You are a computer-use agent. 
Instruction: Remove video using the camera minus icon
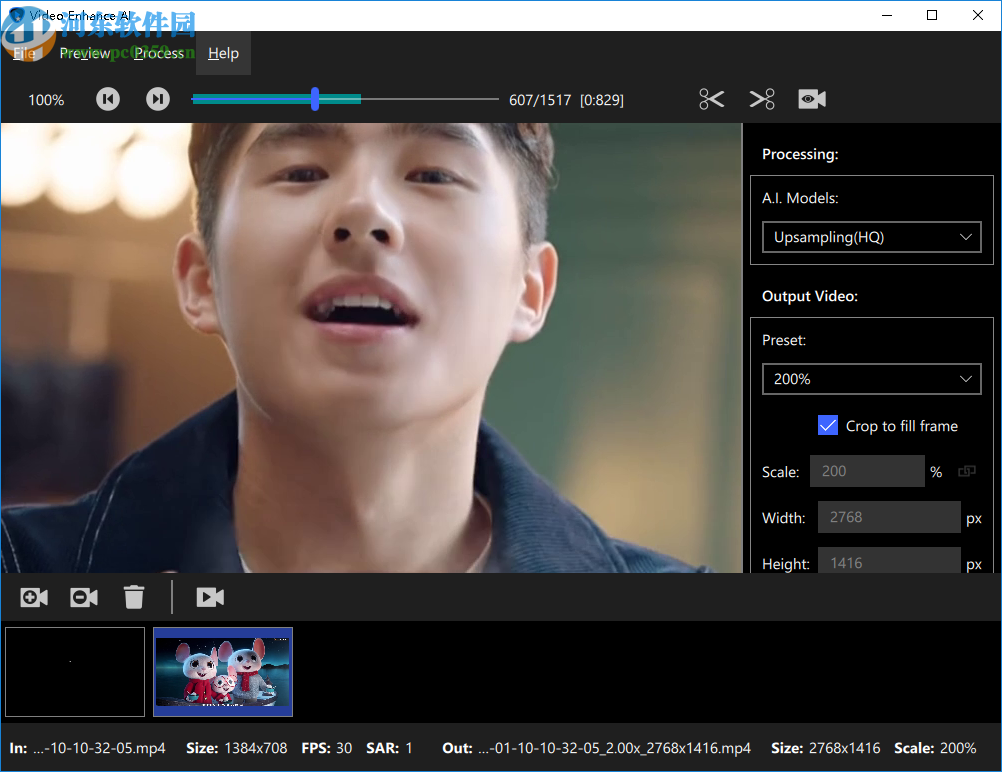coord(83,597)
